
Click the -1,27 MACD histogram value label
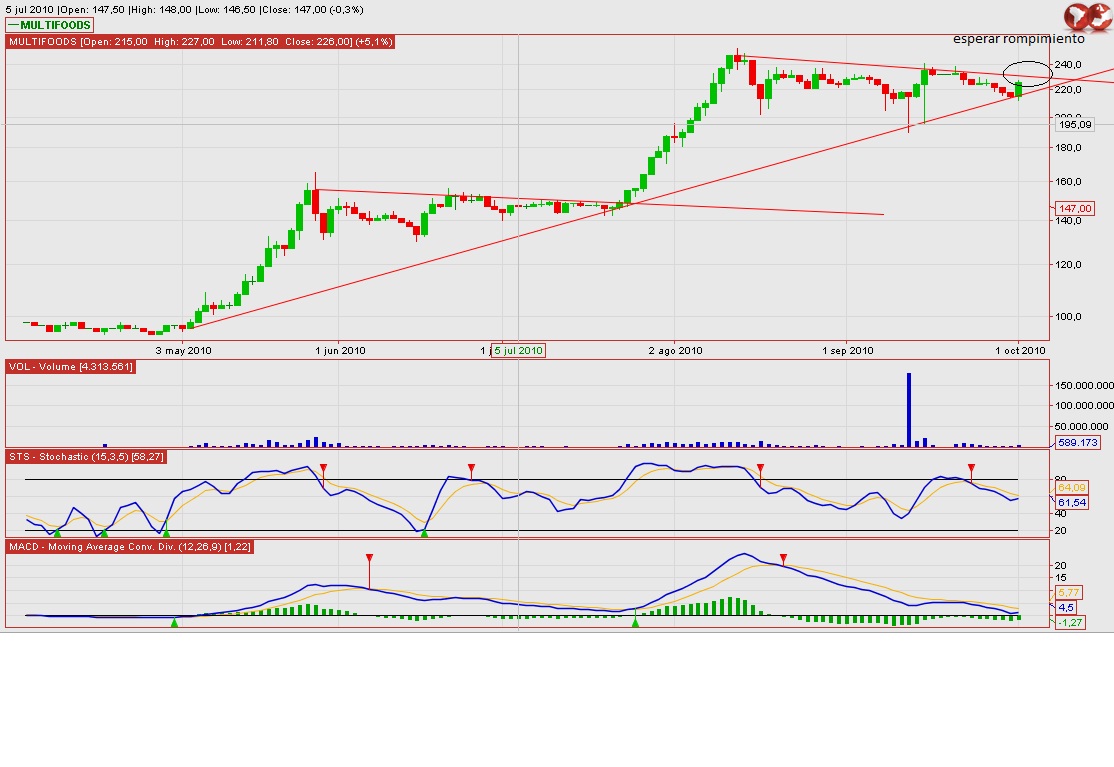pos(1068,623)
